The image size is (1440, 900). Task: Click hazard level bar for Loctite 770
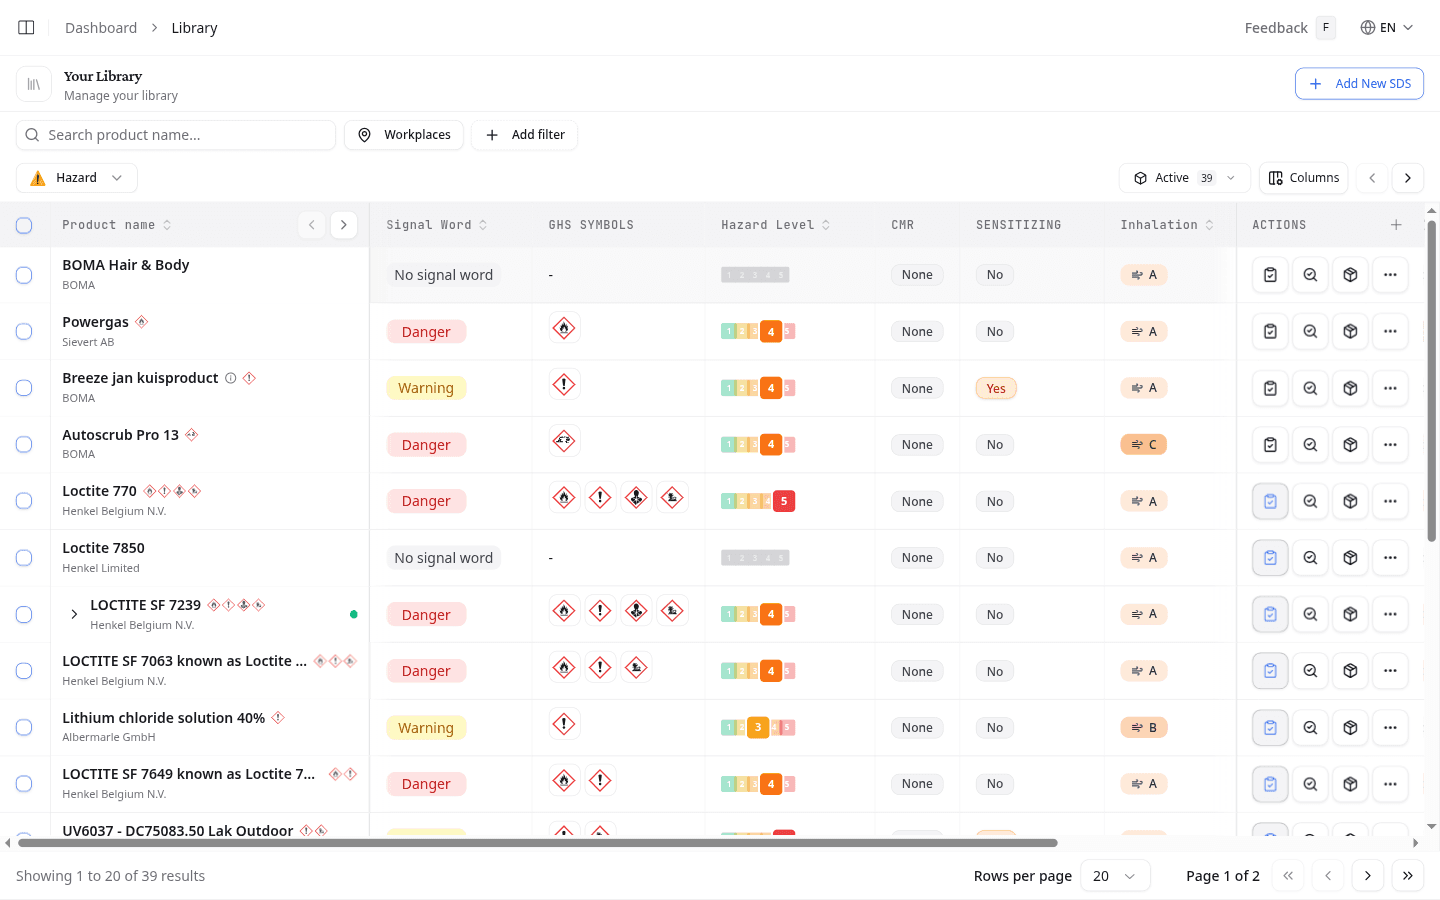click(x=758, y=501)
